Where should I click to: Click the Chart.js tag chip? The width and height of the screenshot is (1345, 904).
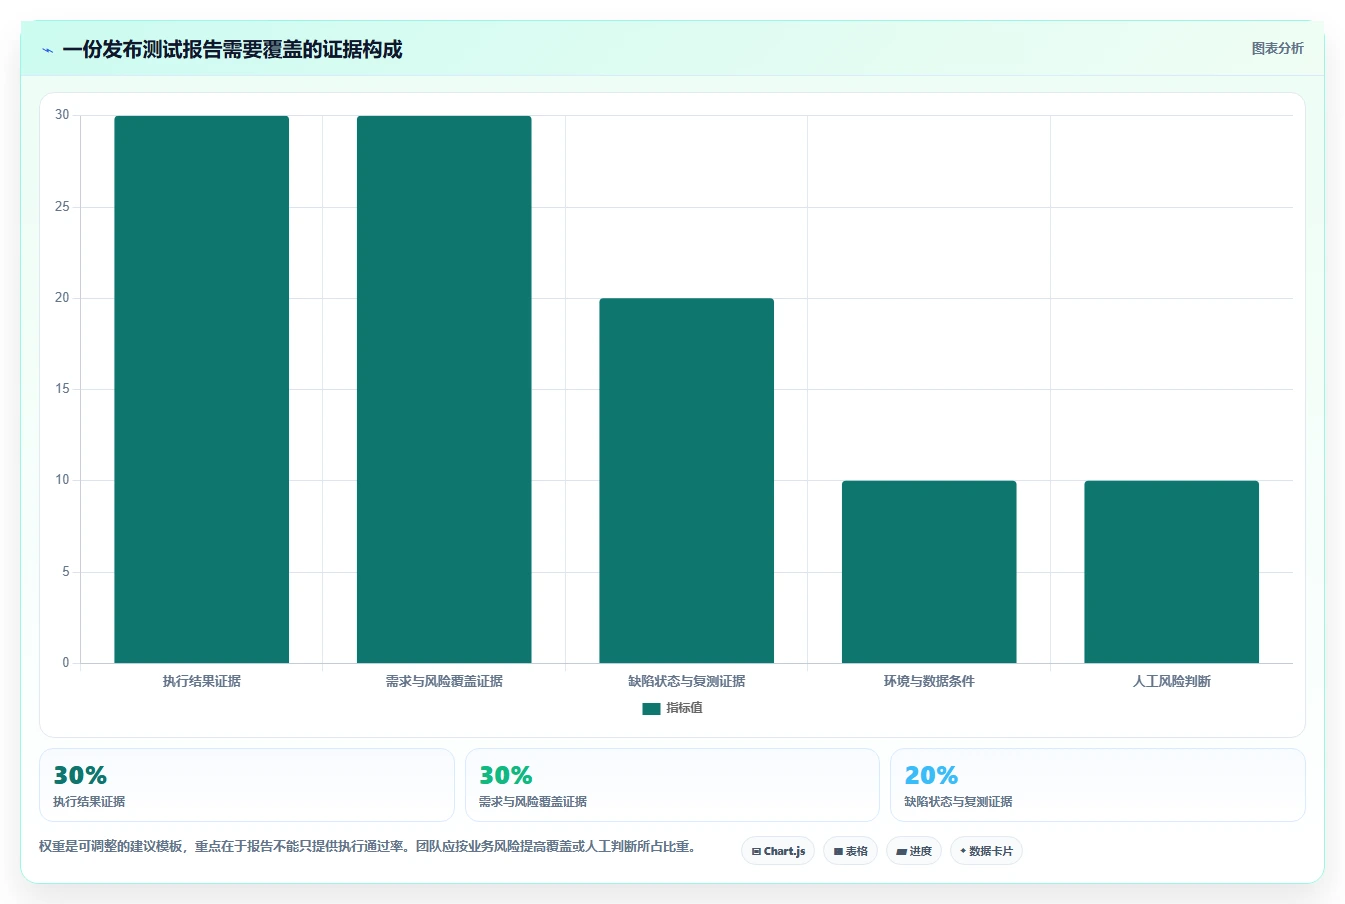(x=778, y=851)
